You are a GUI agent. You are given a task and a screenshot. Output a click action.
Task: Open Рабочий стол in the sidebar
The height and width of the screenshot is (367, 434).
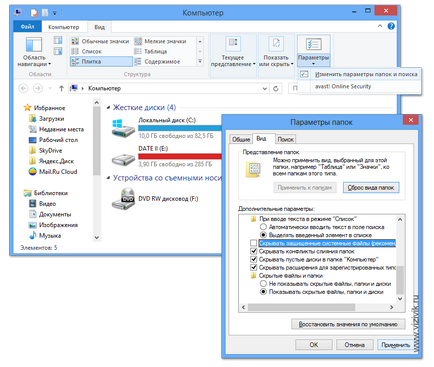coord(53,140)
